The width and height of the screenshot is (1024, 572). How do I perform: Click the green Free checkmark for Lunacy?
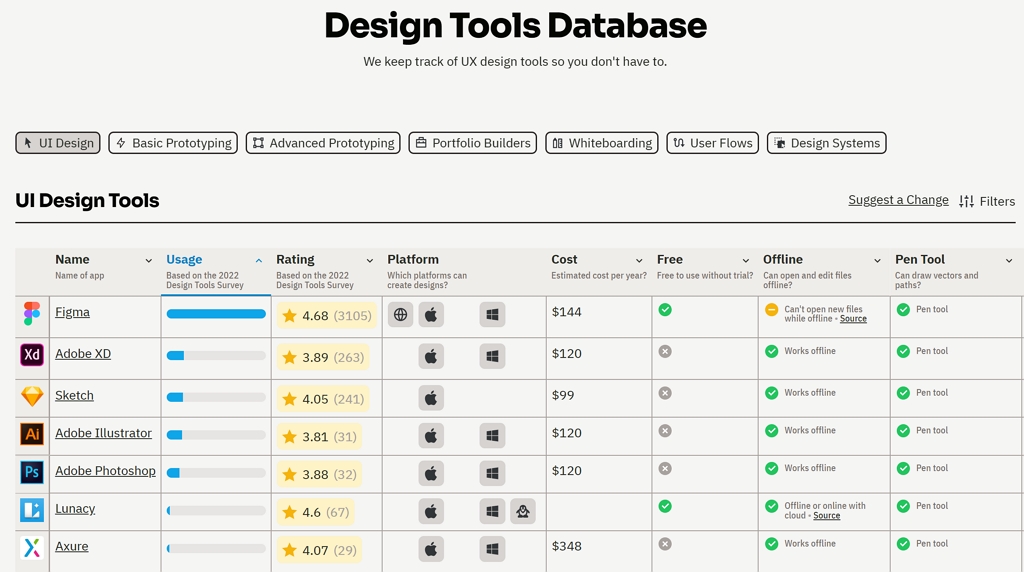click(x=665, y=507)
